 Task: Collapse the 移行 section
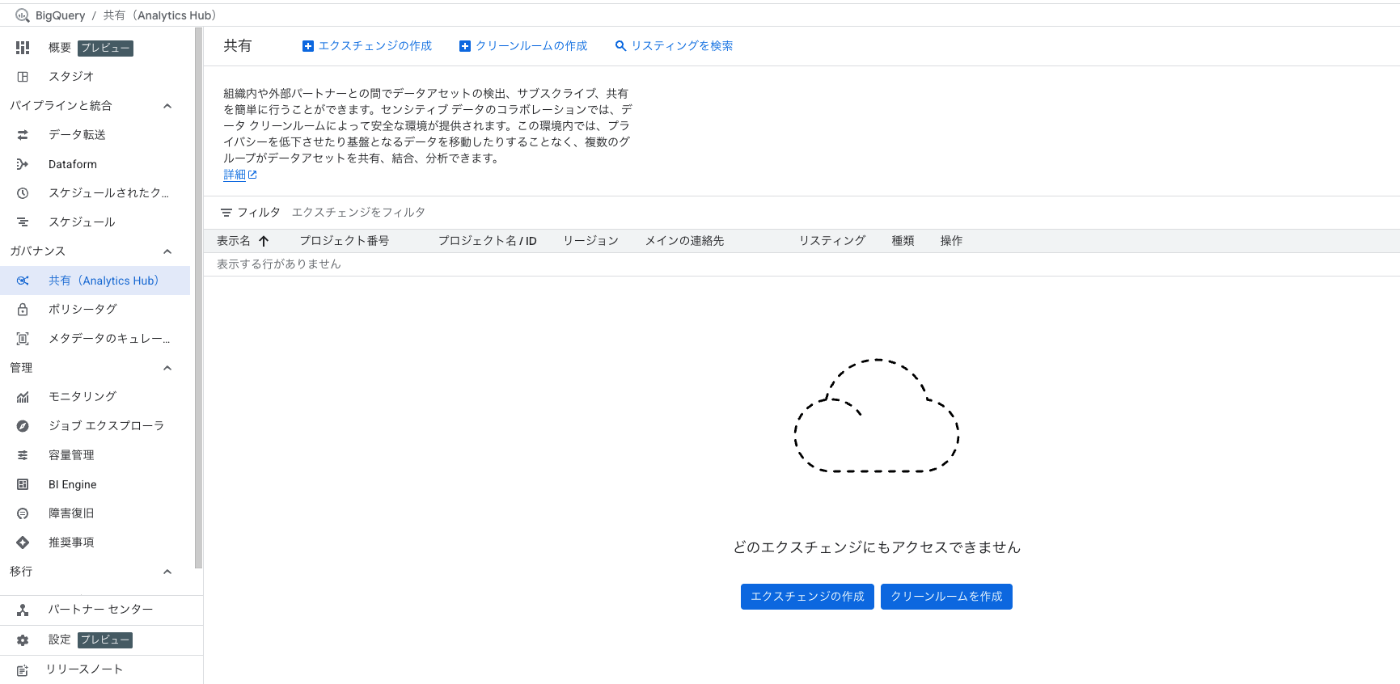click(167, 572)
